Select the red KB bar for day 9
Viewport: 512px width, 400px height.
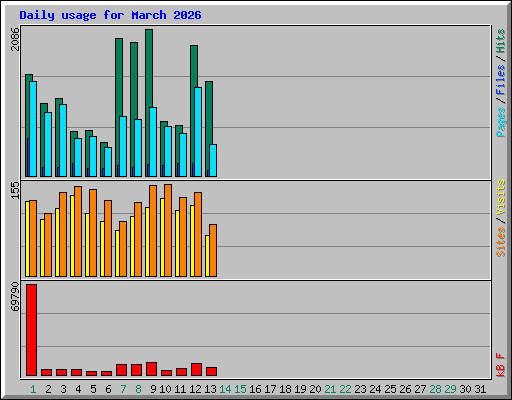(151, 369)
